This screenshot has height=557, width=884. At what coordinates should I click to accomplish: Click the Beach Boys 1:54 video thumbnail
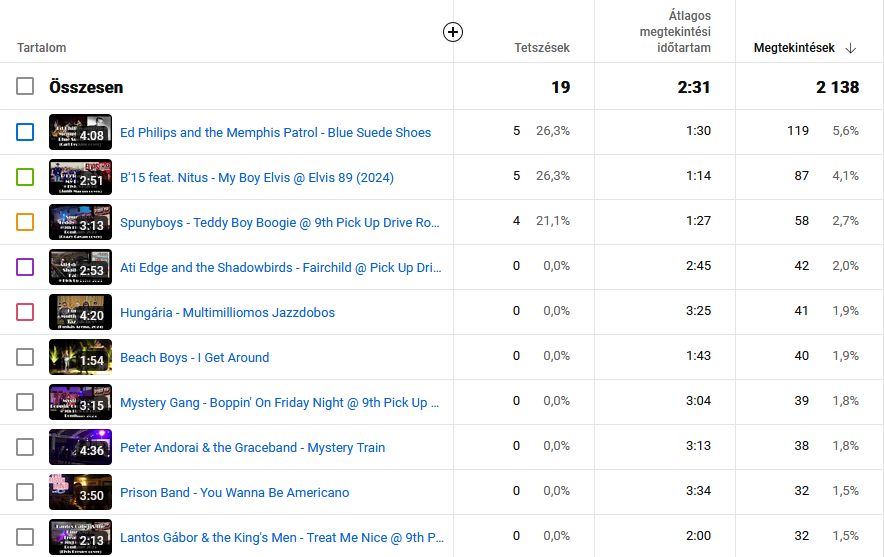coord(80,357)
